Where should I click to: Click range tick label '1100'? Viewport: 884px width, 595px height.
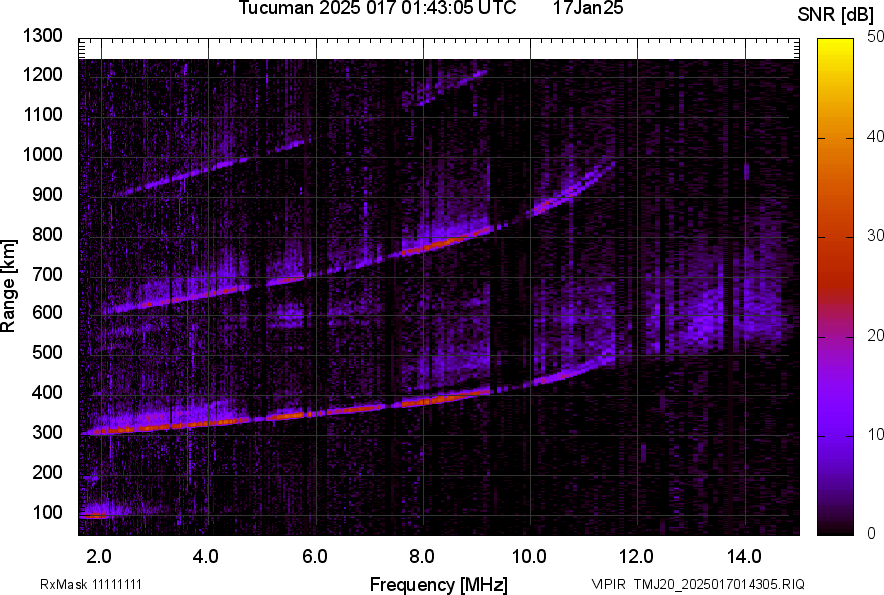point(42,114)
